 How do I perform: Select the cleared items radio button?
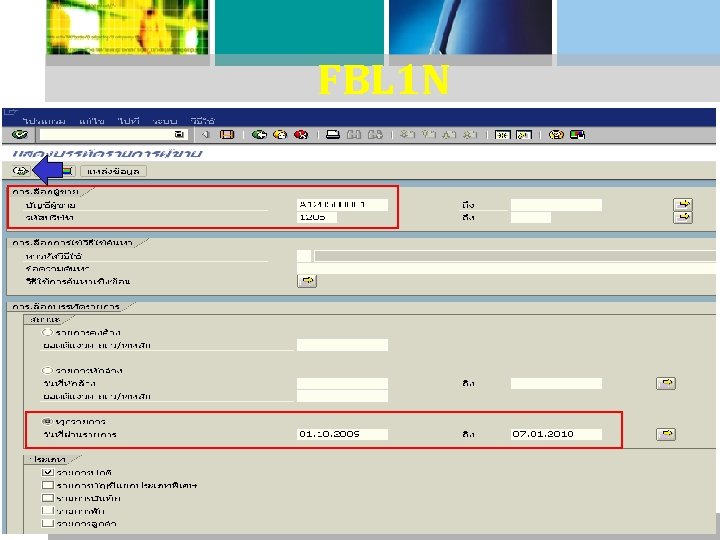point(47,370)
